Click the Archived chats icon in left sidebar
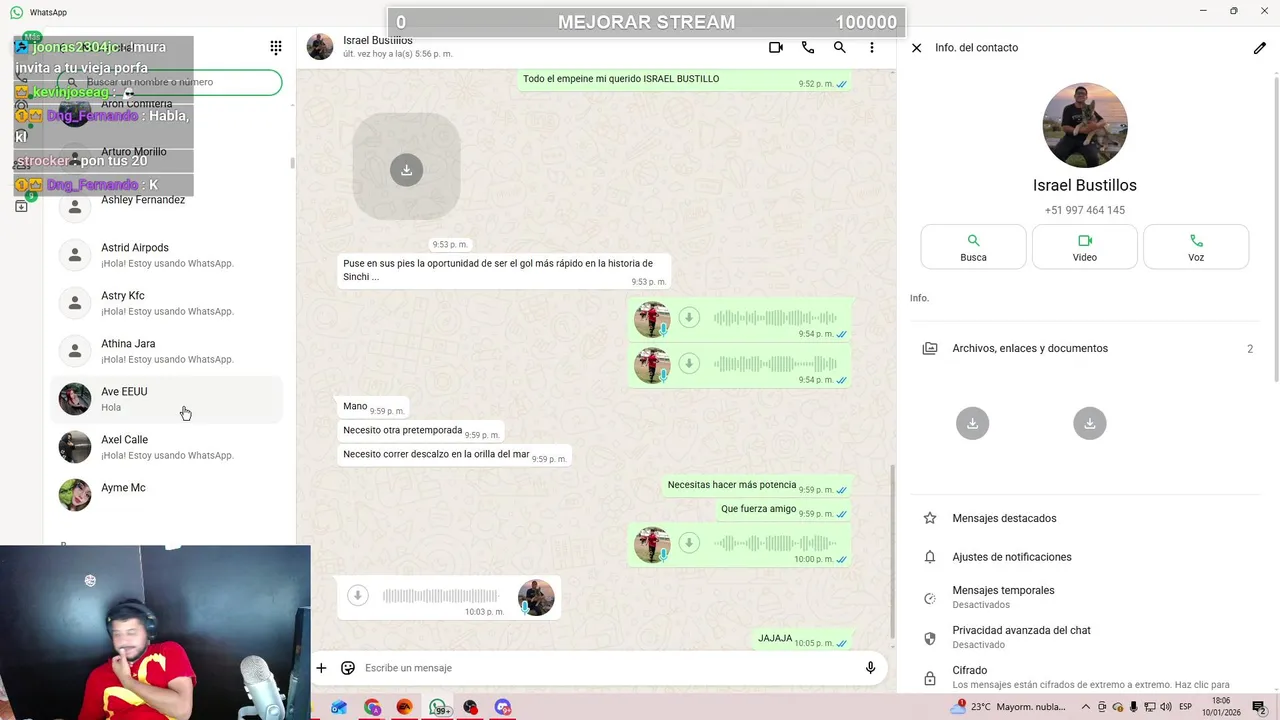 [21, 206]
